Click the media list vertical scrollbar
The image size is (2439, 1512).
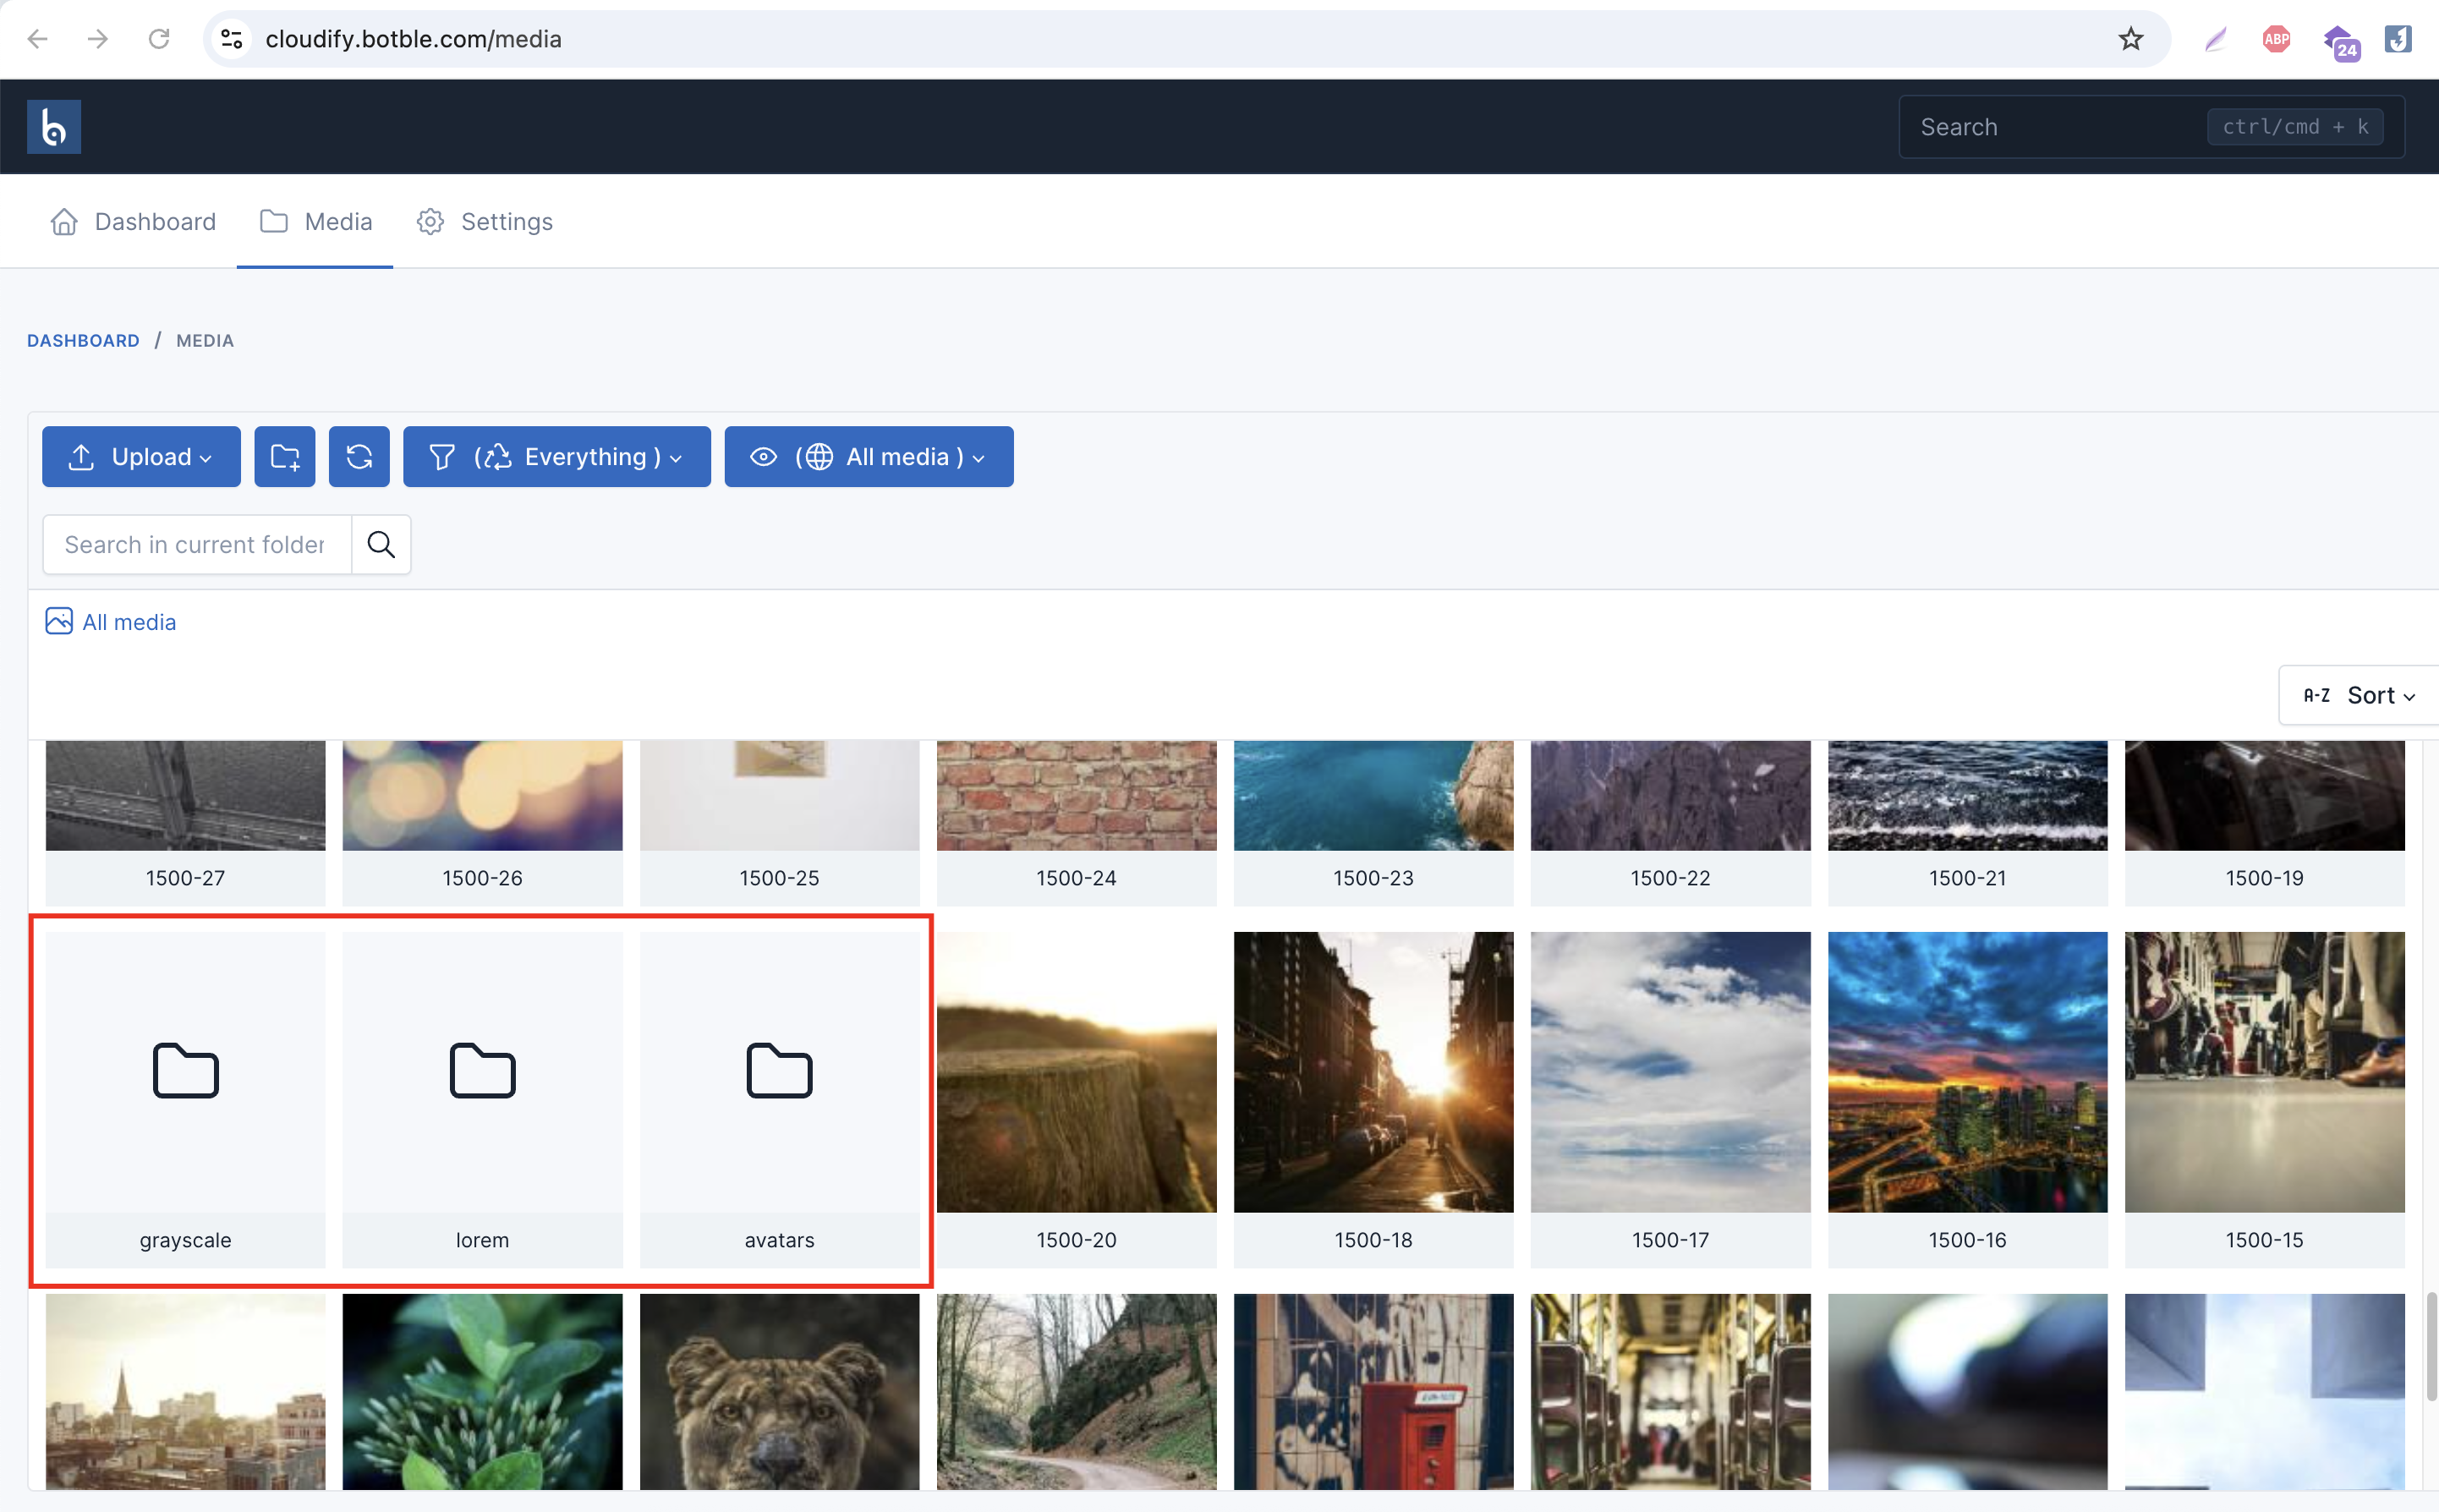coord(2431,1346)
